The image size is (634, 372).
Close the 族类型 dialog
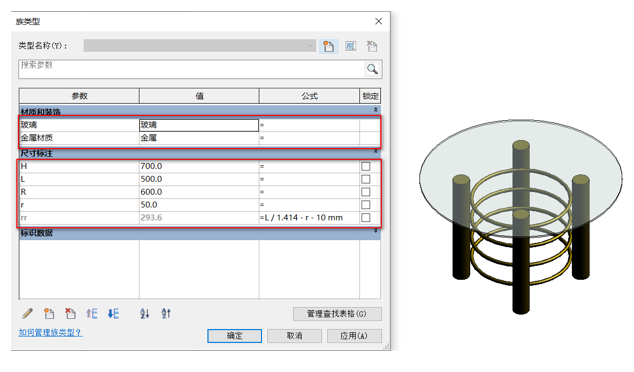(x=378, y=21)
